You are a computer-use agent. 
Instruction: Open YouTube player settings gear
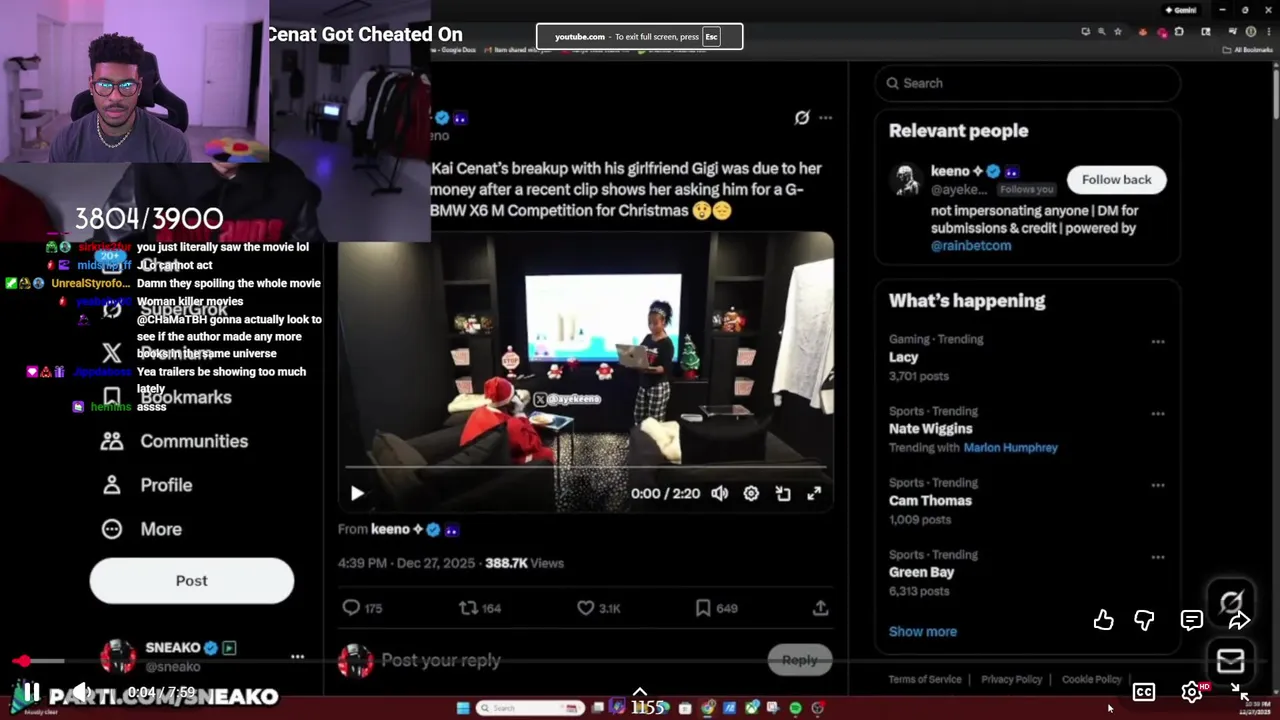pos(1191,692)
